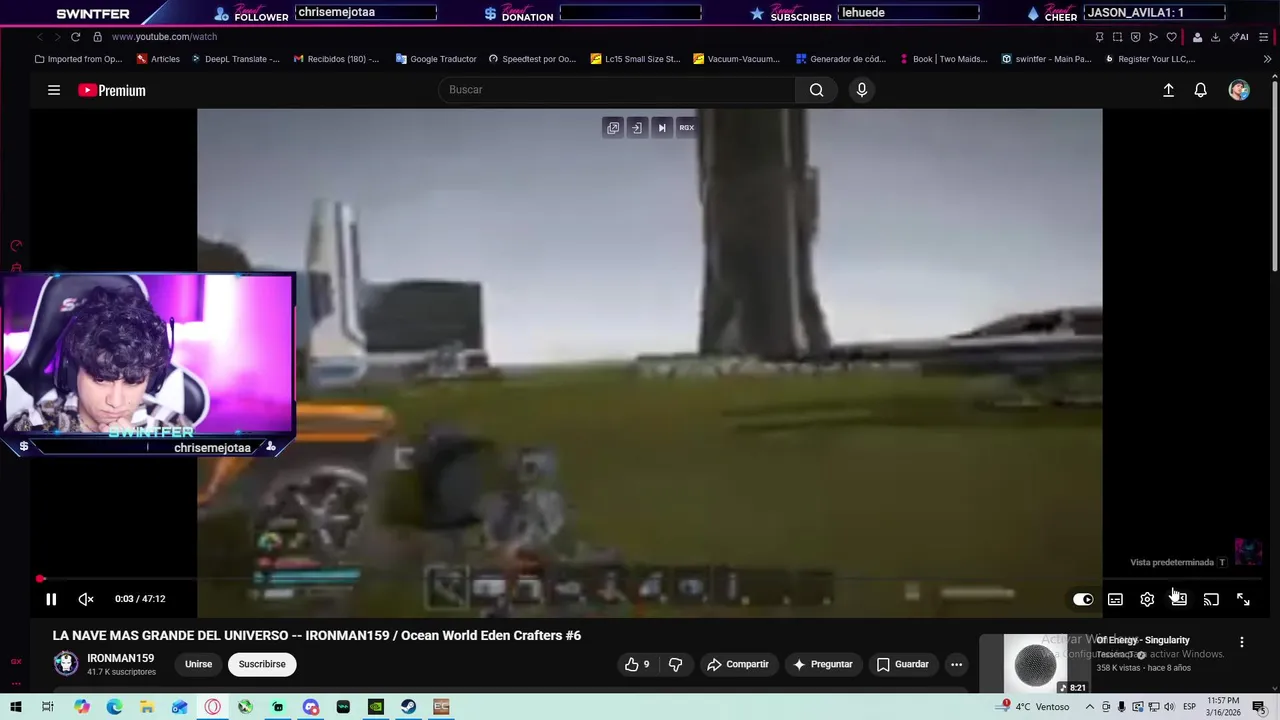Open the YouTube hamburger guide menu

pos(54,90)
